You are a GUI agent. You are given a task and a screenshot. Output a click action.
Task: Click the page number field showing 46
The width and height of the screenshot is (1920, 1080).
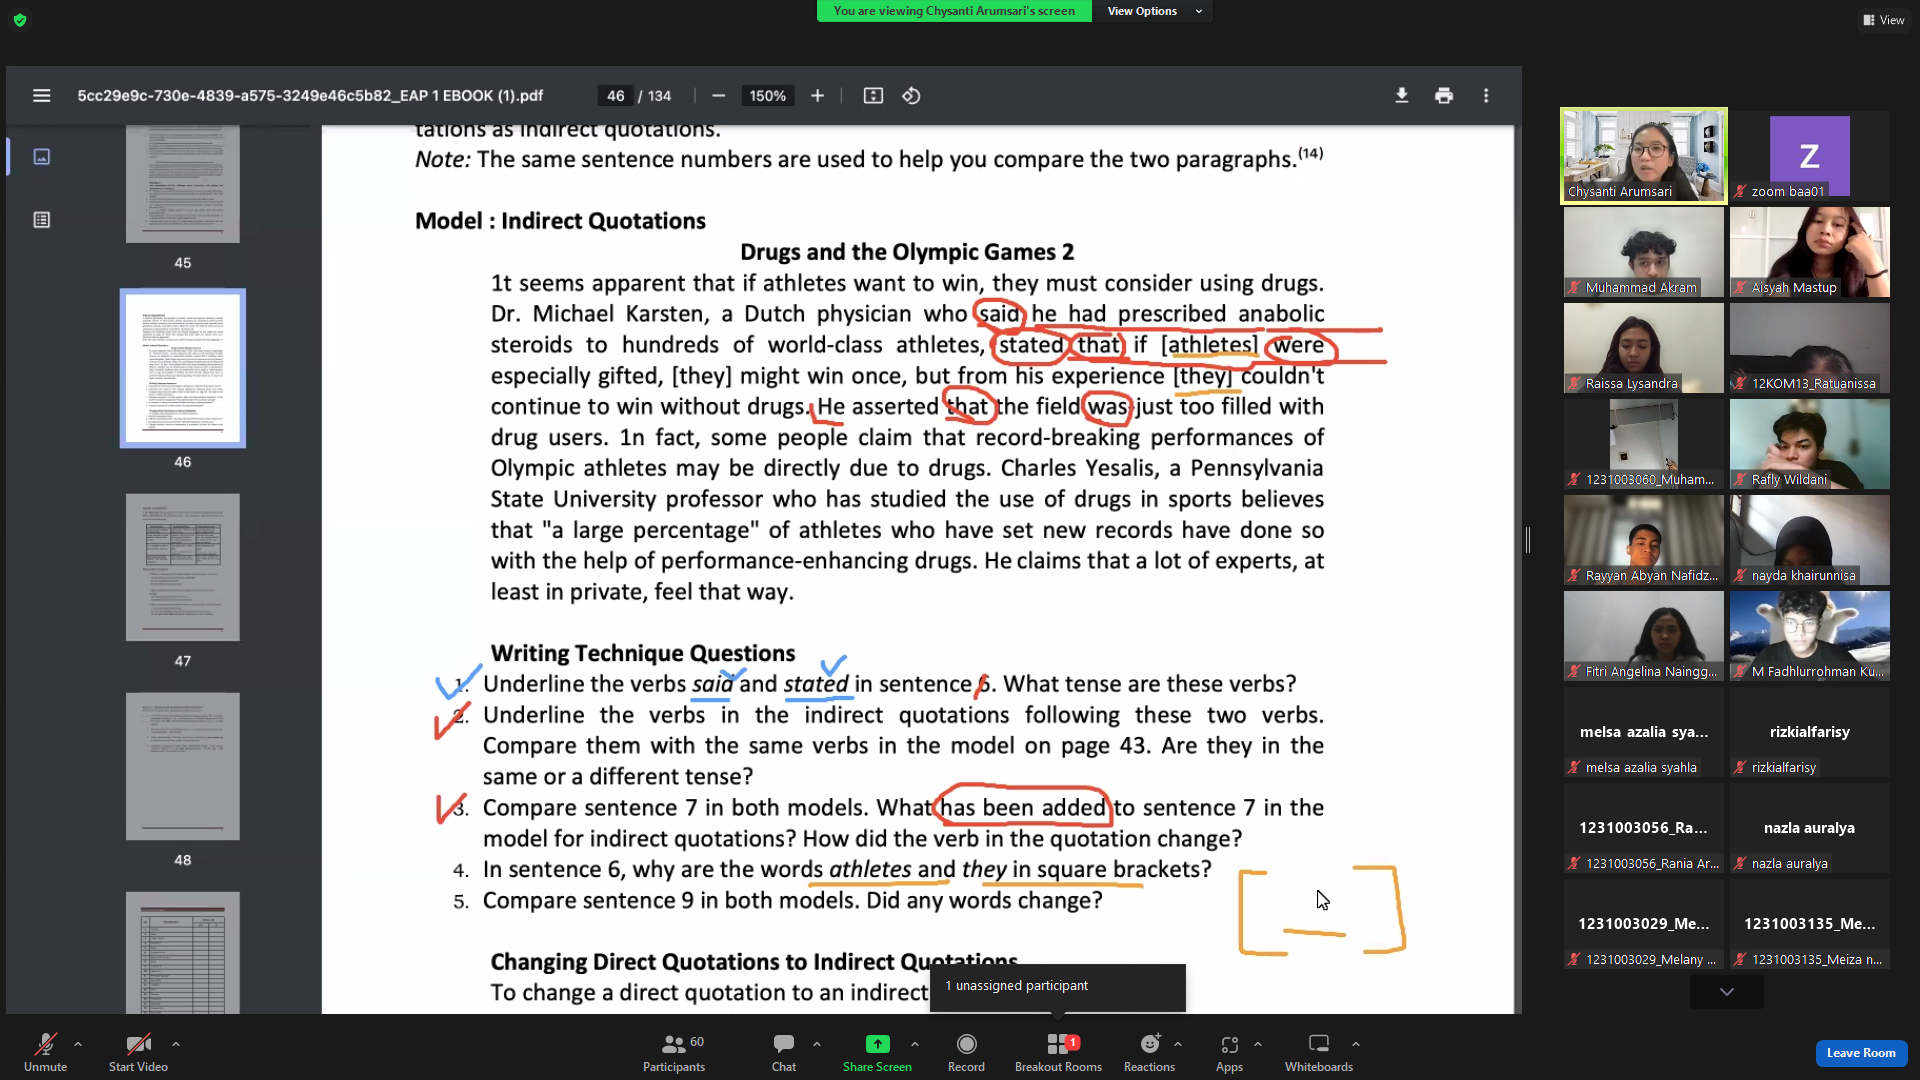pyautogui.click(x=615, y=96)
